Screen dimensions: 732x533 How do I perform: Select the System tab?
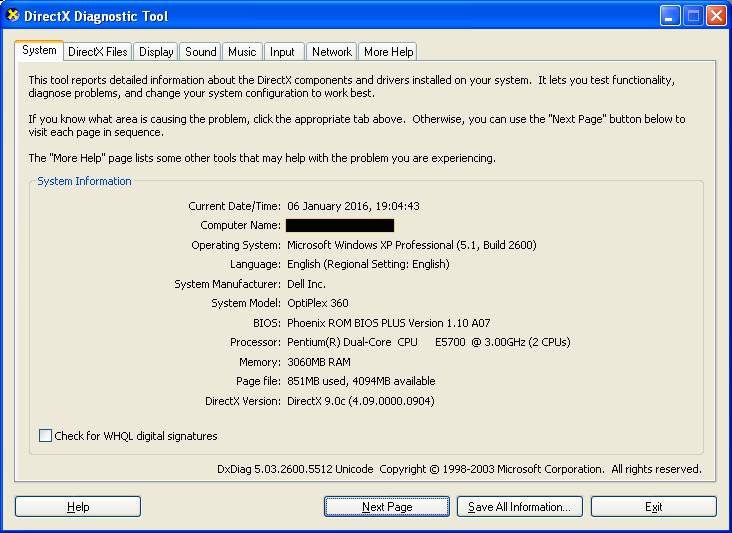39,50
